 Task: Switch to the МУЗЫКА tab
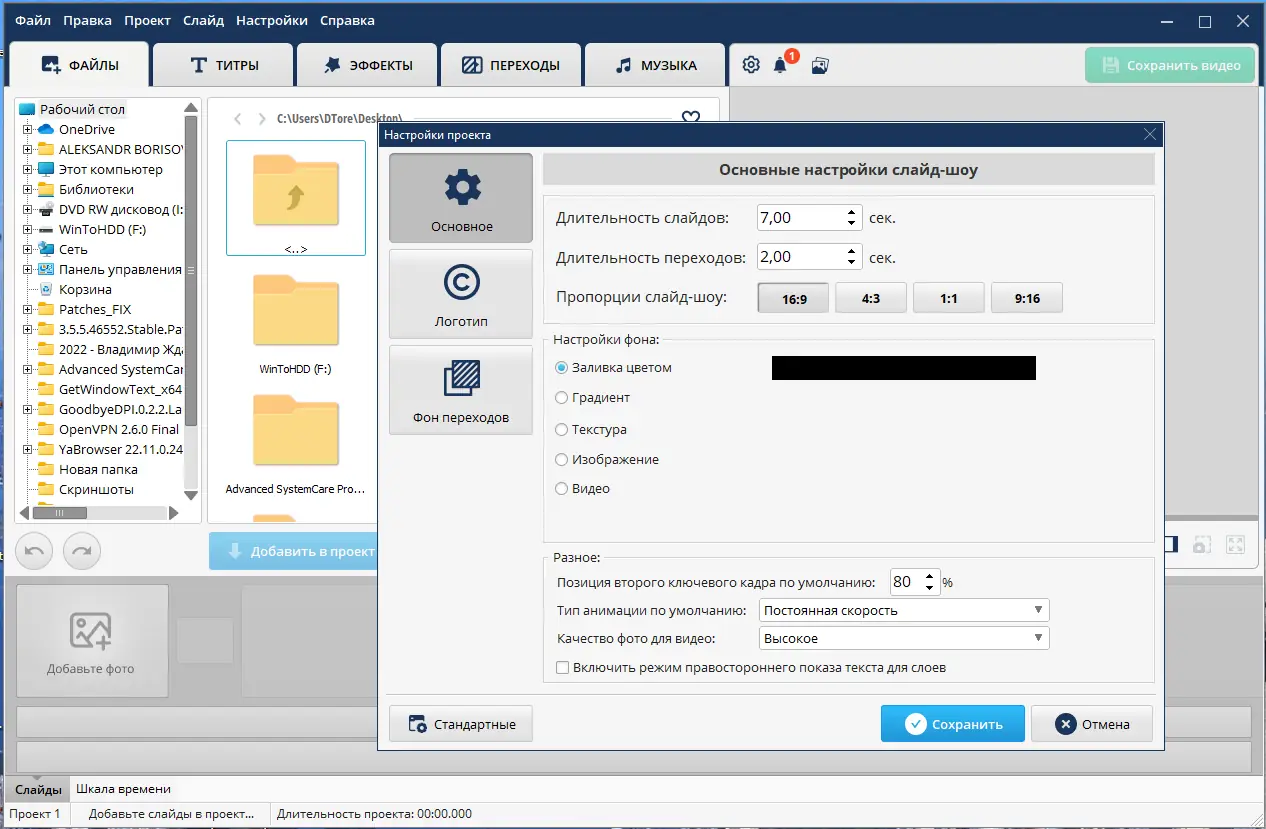[655, 65]
